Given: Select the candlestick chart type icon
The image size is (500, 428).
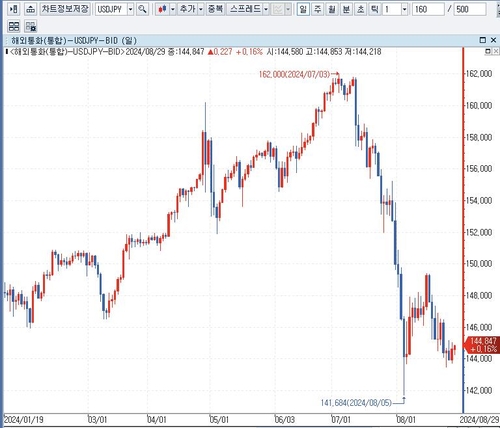Looking at the screenshot, I should (162, 9).
